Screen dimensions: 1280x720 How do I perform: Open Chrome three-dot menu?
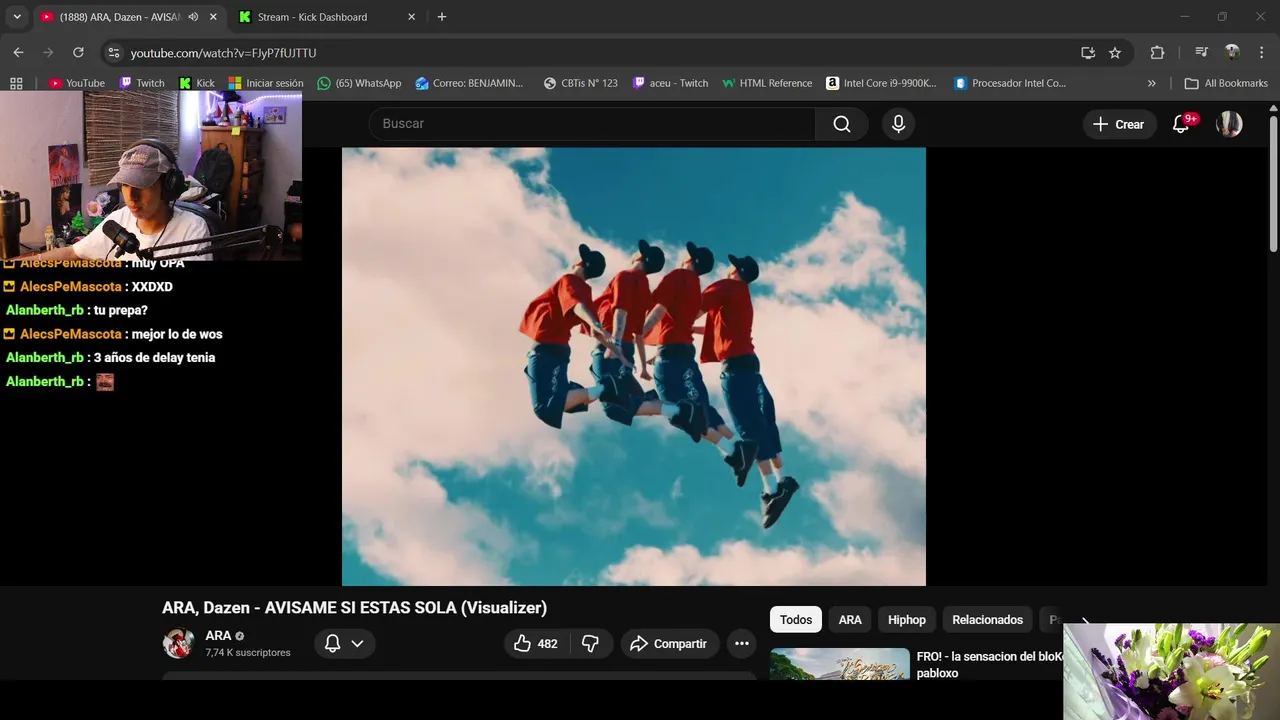coord(1261,53)
